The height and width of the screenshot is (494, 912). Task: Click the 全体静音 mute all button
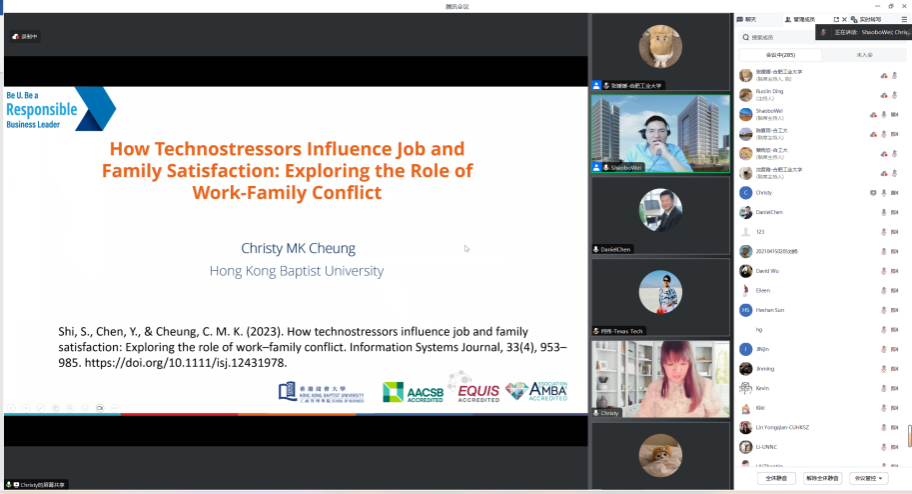pyautogui.click(x=774, y=478)
